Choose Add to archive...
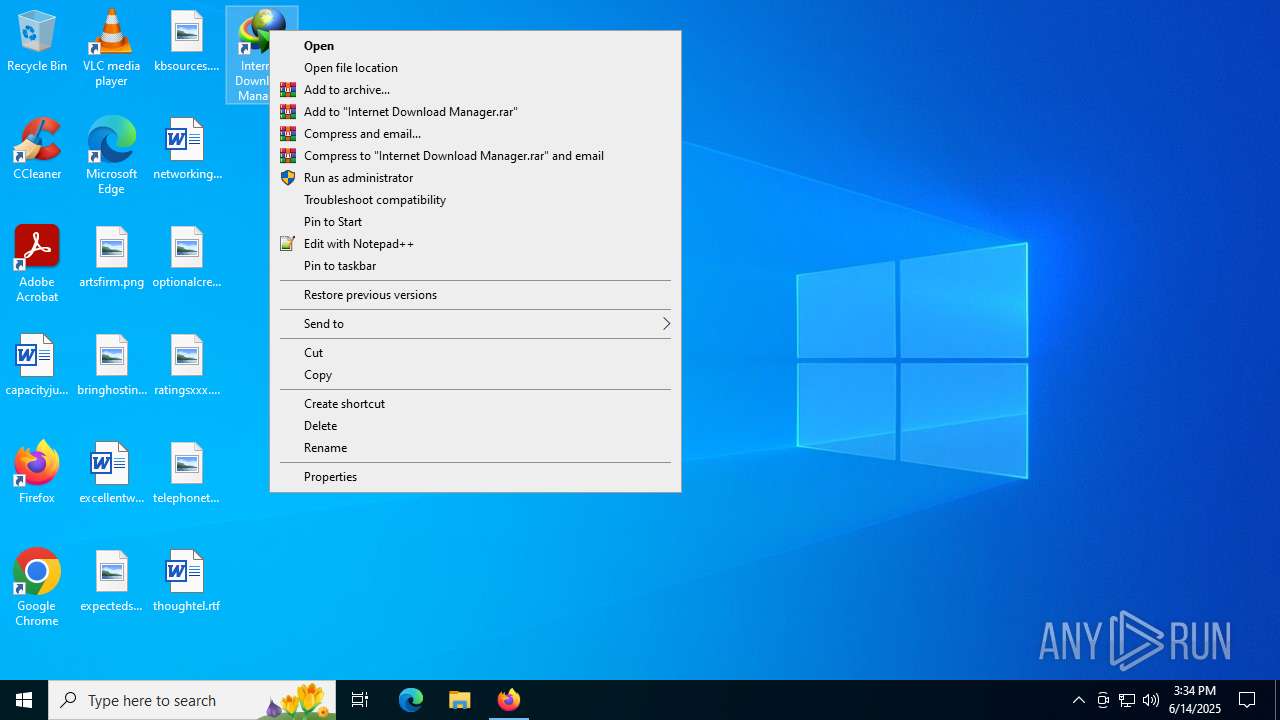Screen dimensions: 1280x720 475,90
